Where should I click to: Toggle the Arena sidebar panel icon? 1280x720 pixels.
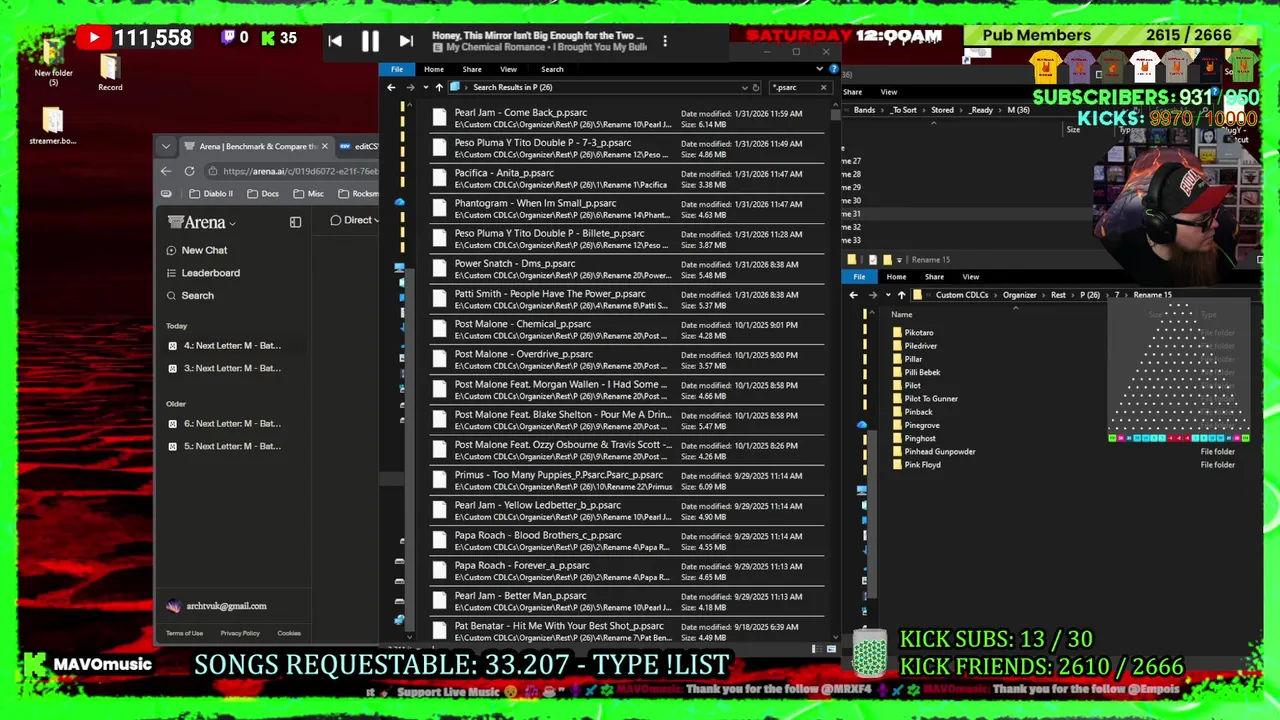tap(295, 222)
